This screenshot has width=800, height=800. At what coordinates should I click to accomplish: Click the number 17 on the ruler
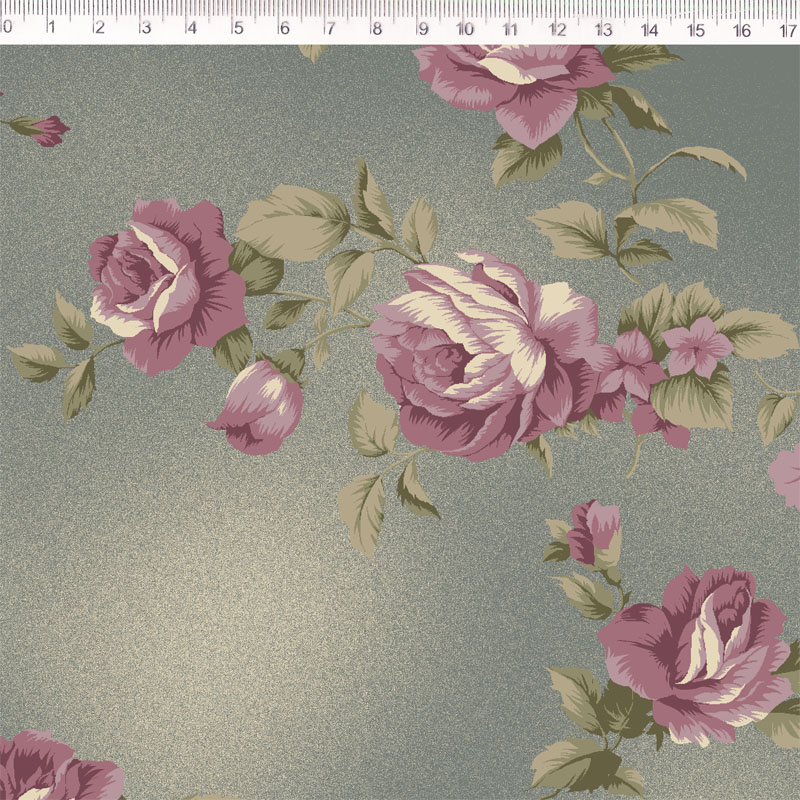click(787, 29)
